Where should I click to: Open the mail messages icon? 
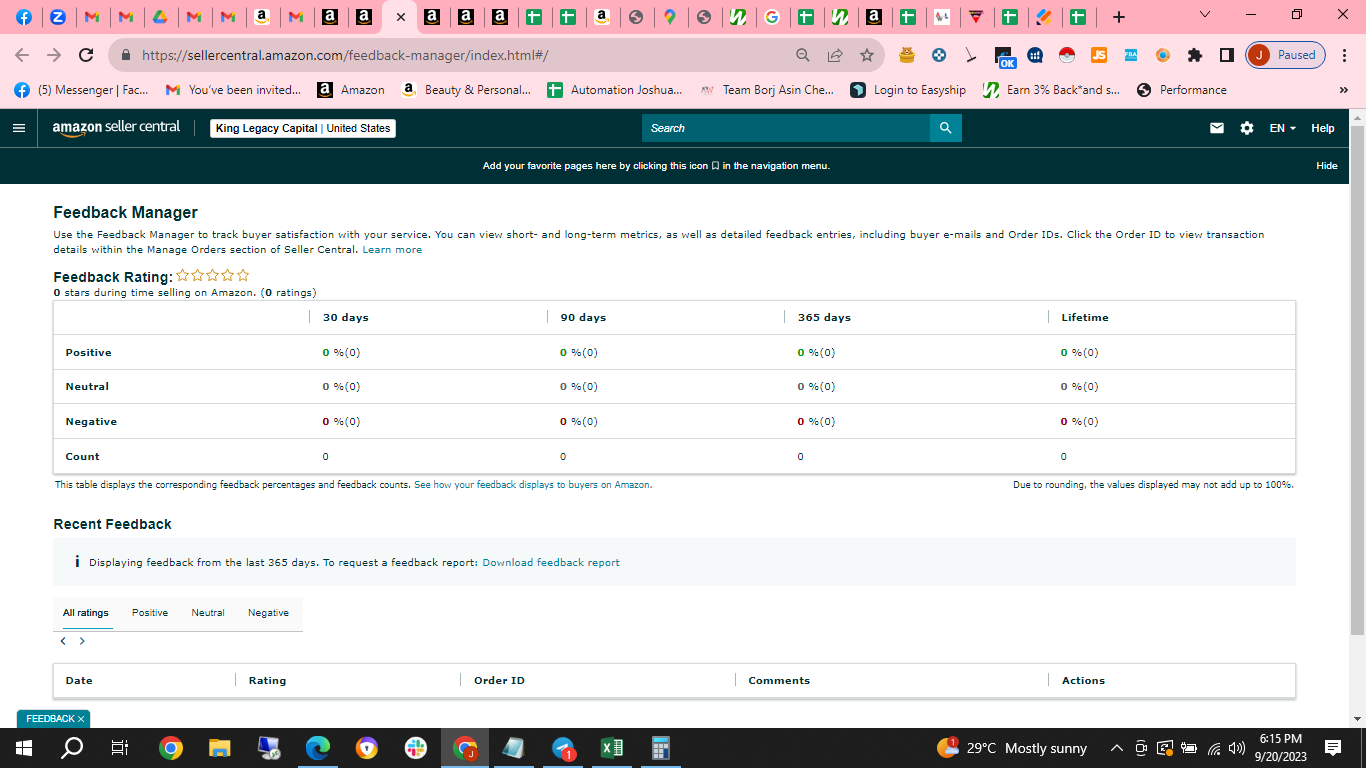click(x=1216, y=128)
